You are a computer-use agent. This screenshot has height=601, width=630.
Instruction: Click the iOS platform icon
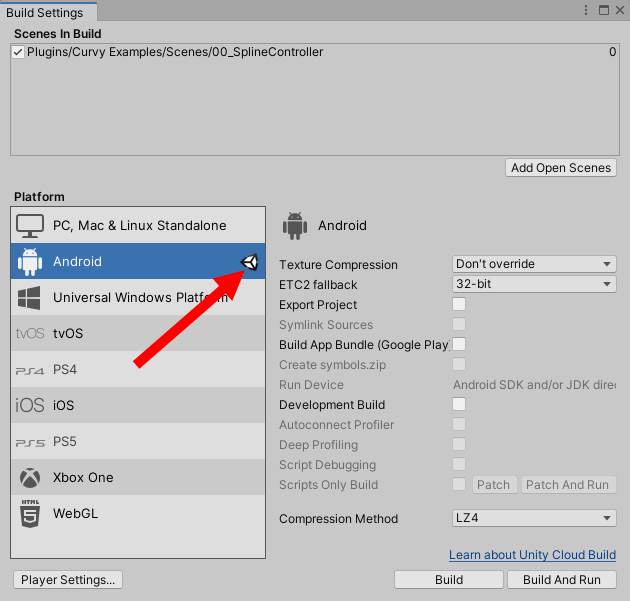point(30,405)
